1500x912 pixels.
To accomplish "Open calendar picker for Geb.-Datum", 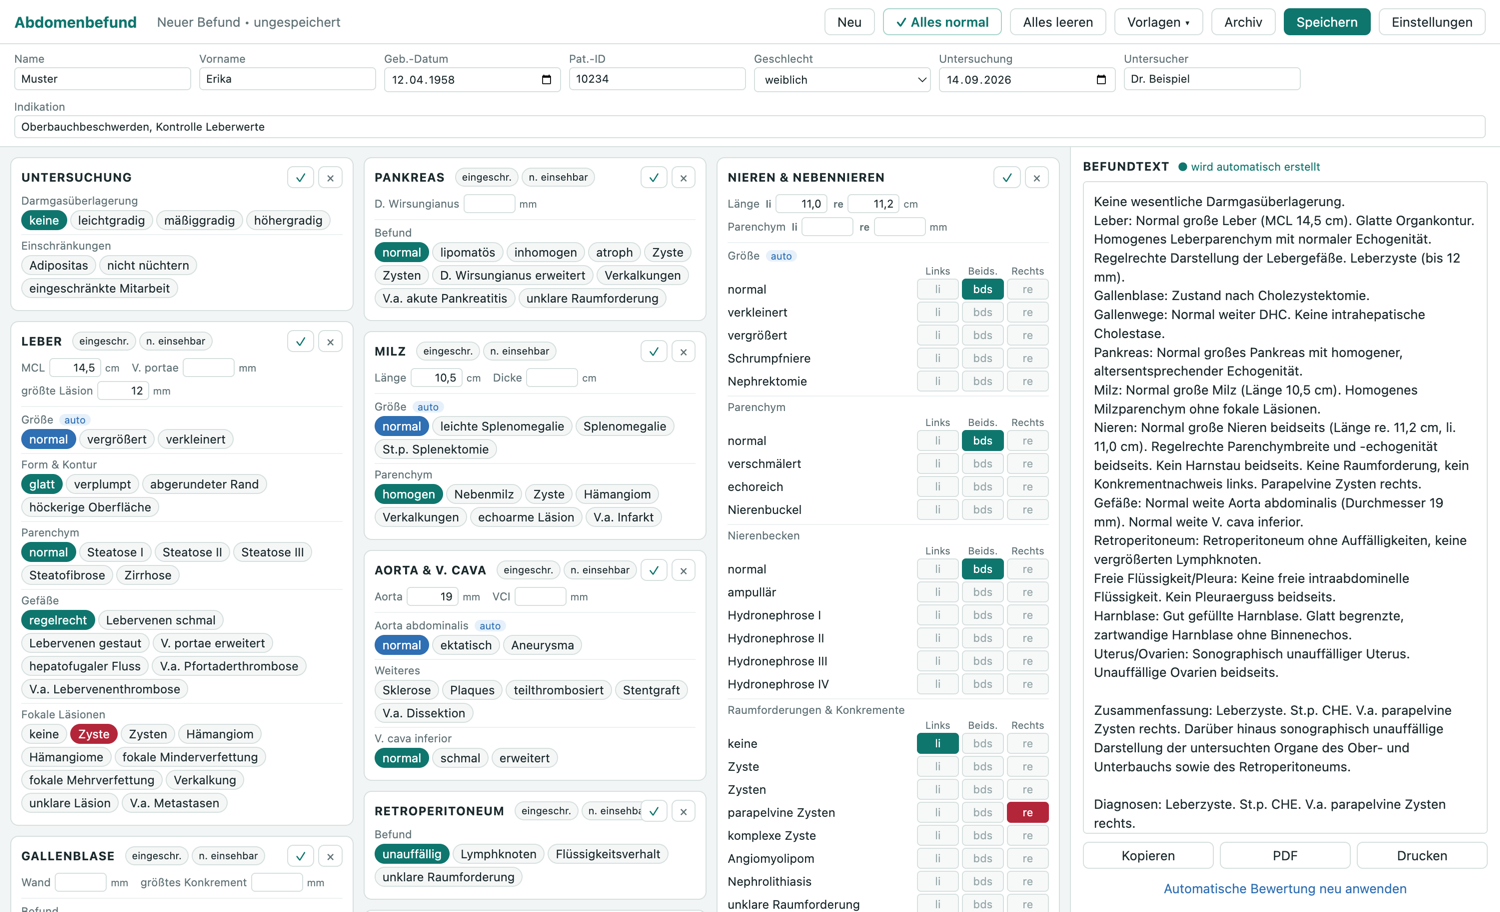I will [546, 80].
